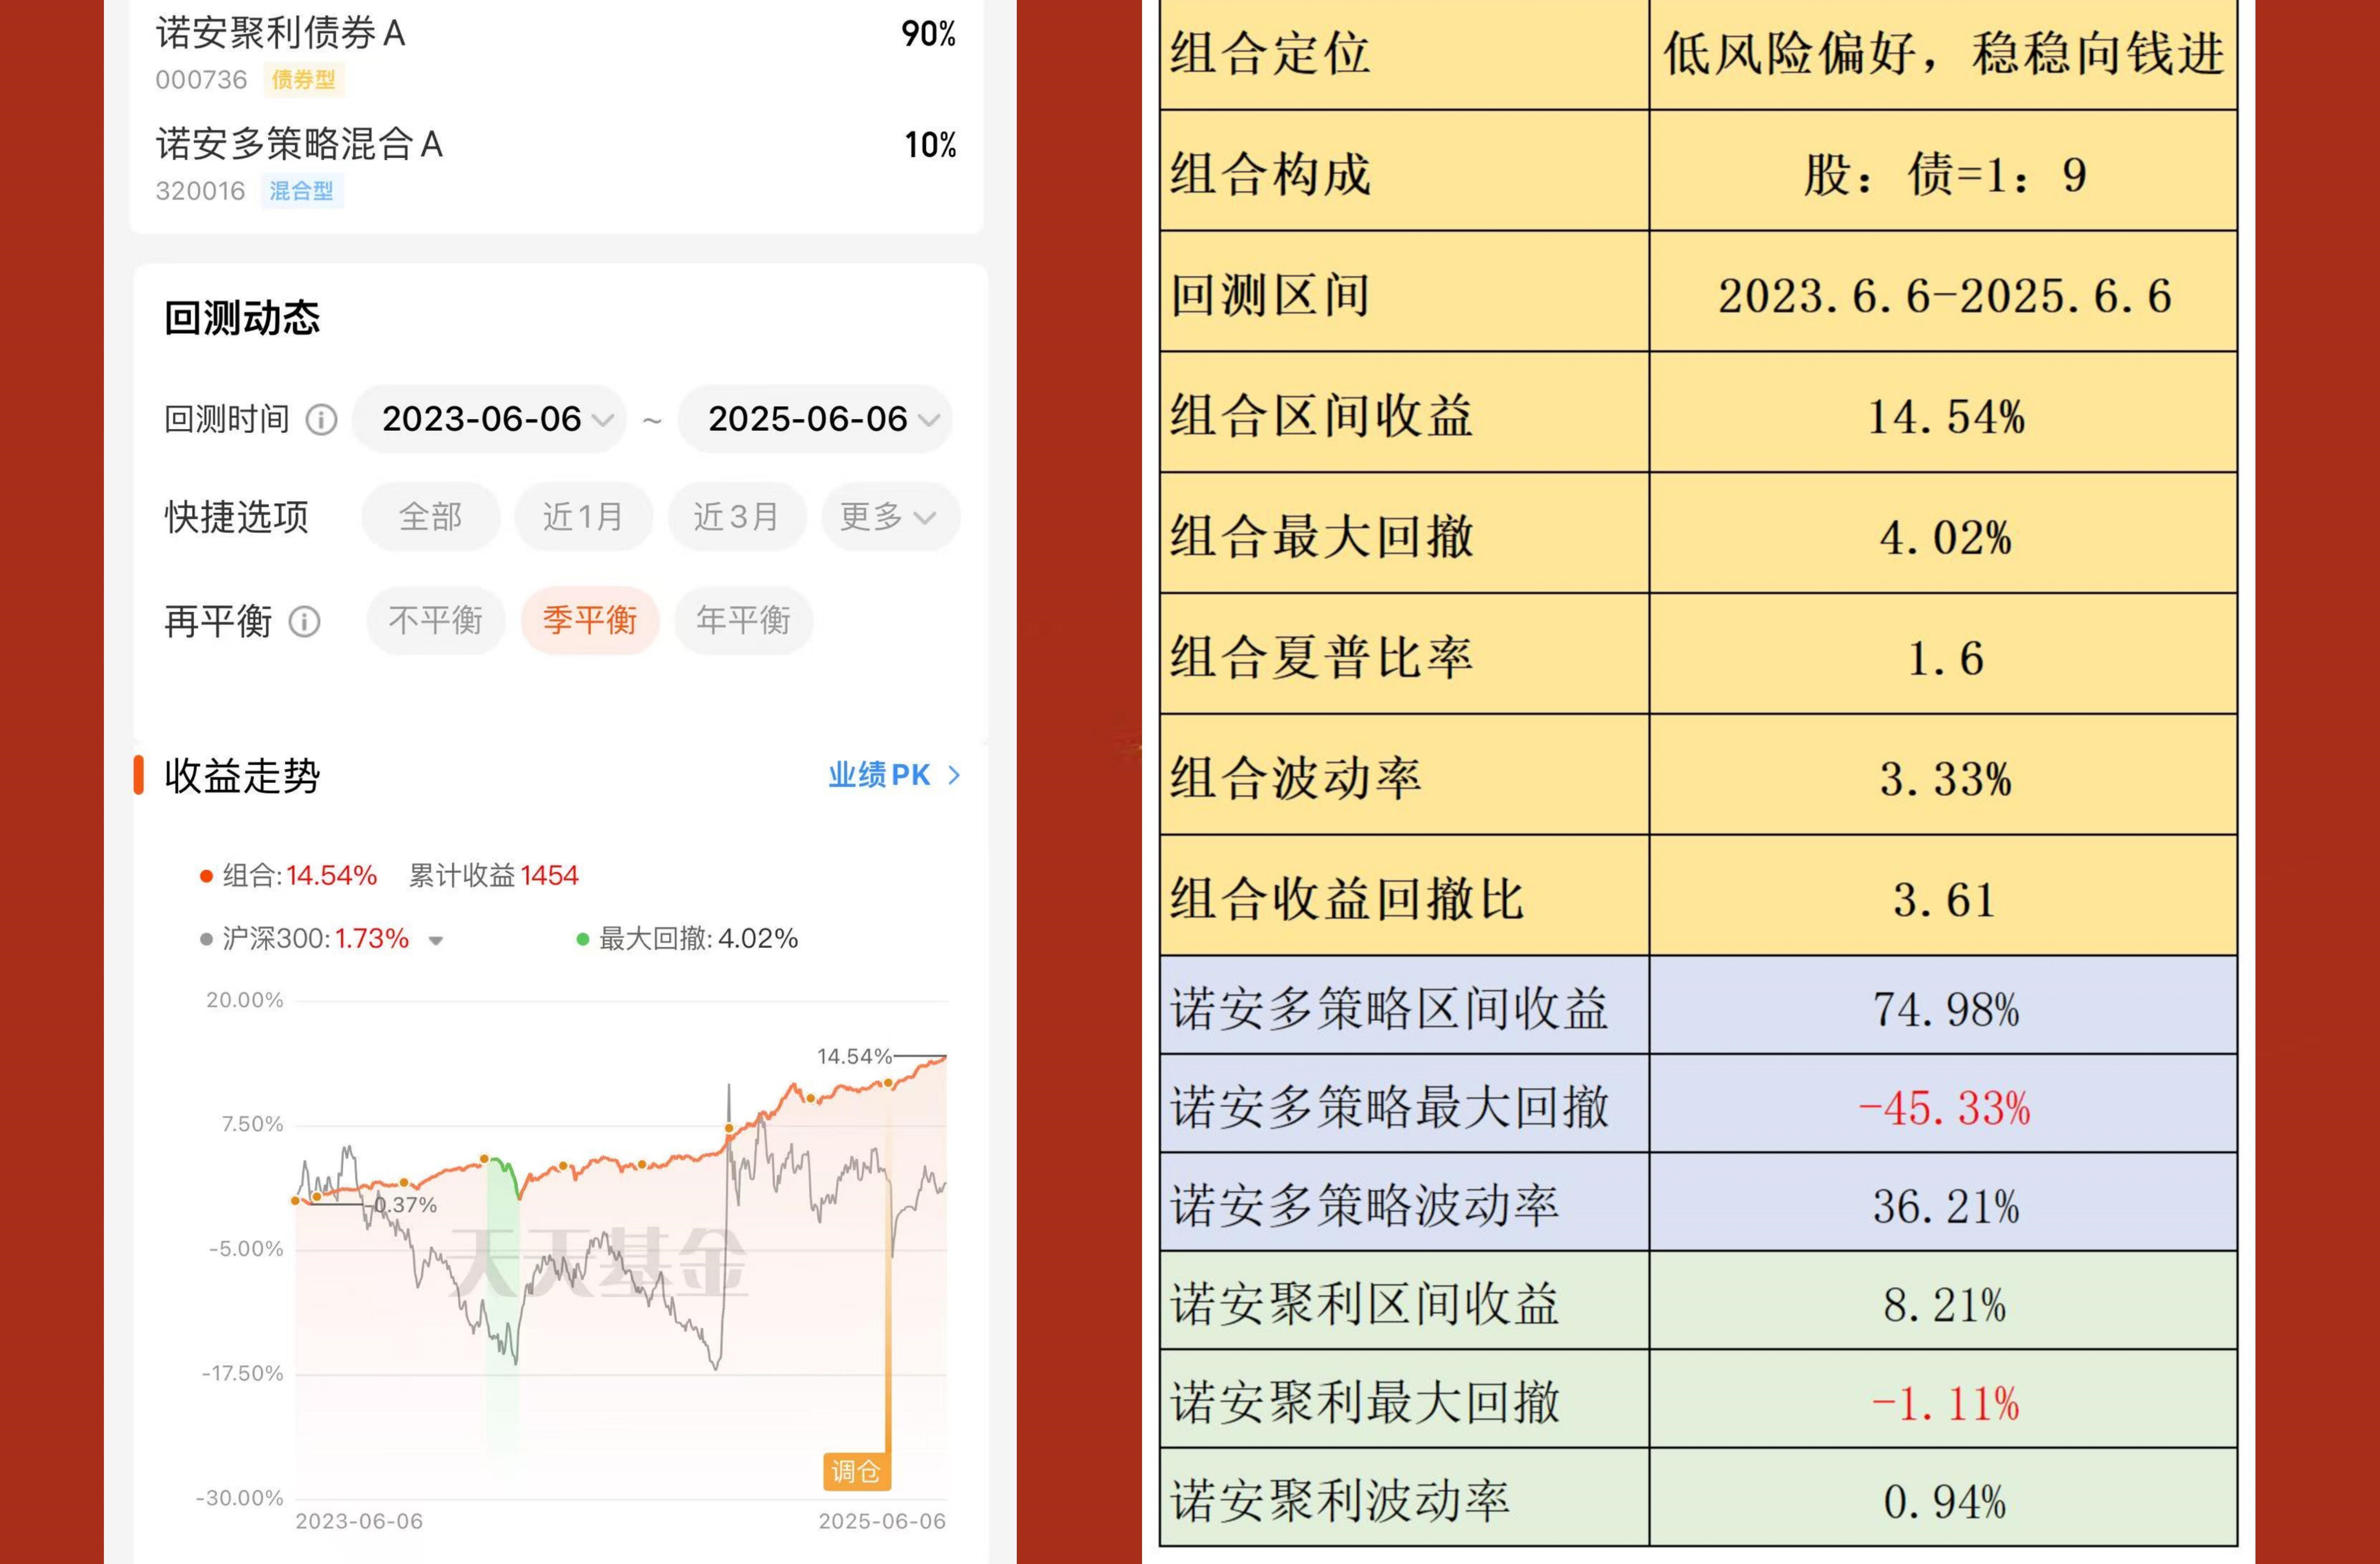
Task: Click fund code 000736
Action: pyautogui.click(x=201, y=80)
